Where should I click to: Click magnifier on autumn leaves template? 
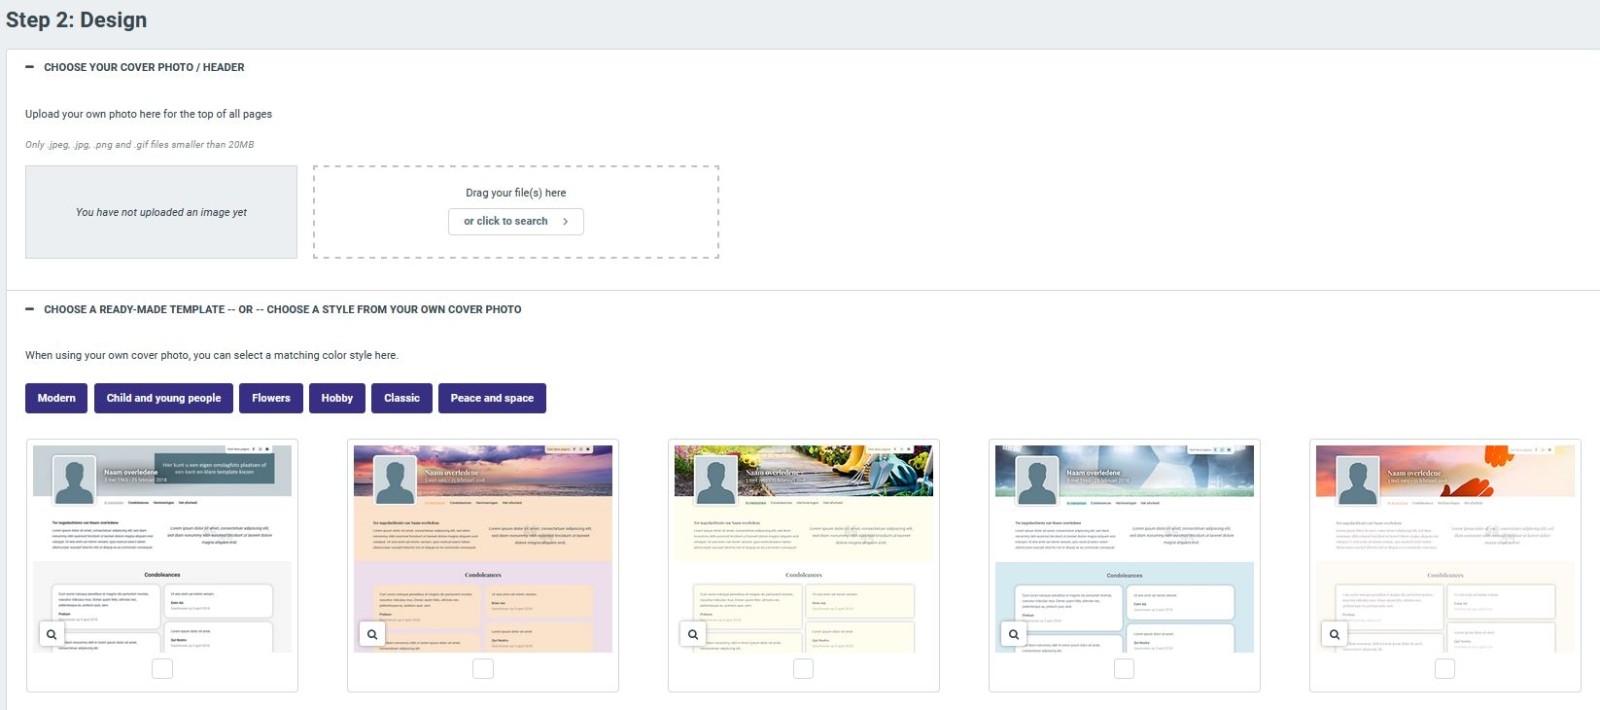point(1334,634)
